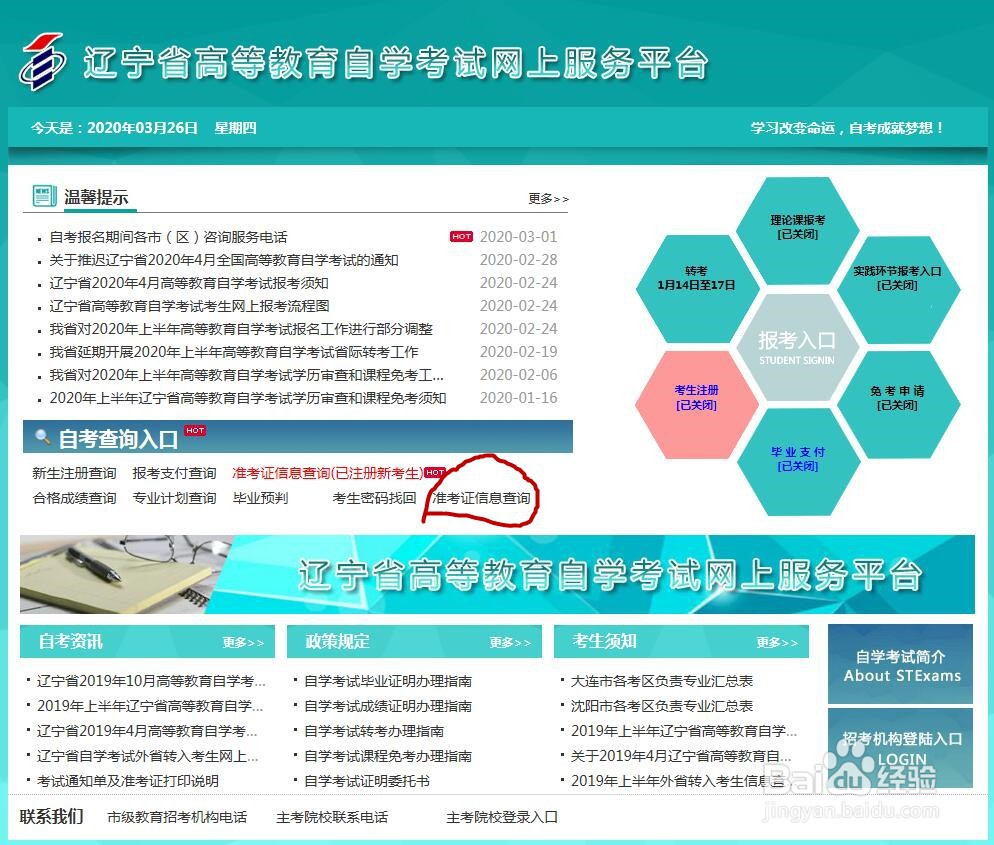
Task: Click 自学考试简介 About STExams button
Action: [x=900, y=664]
